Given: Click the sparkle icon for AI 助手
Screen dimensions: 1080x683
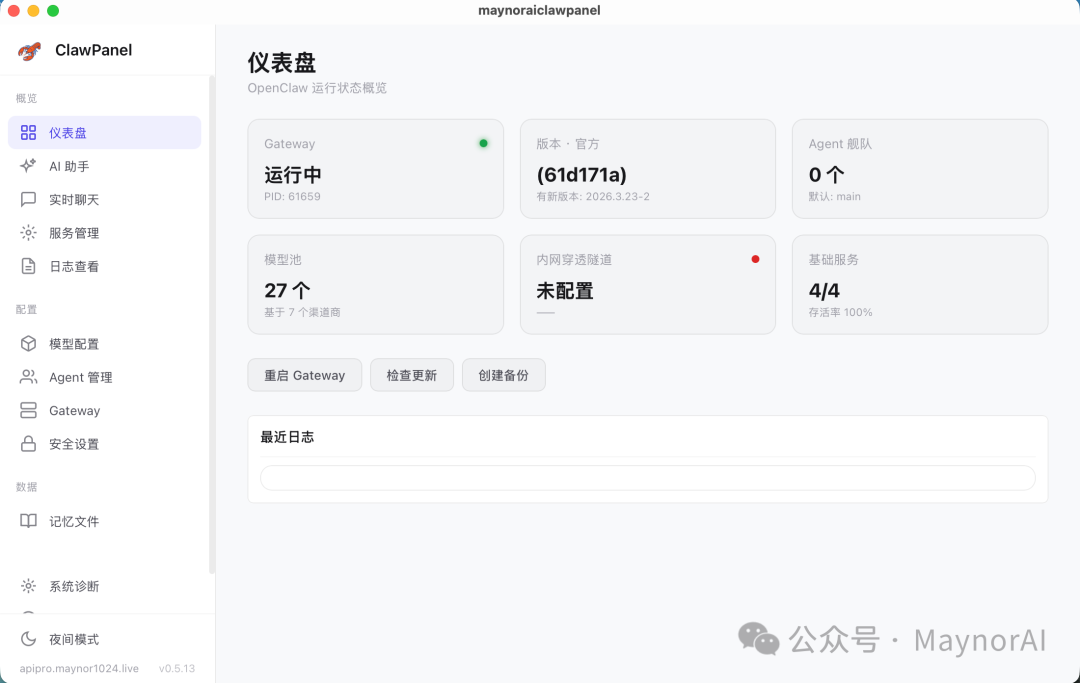Looking at the screenshot, I should 28,166.
